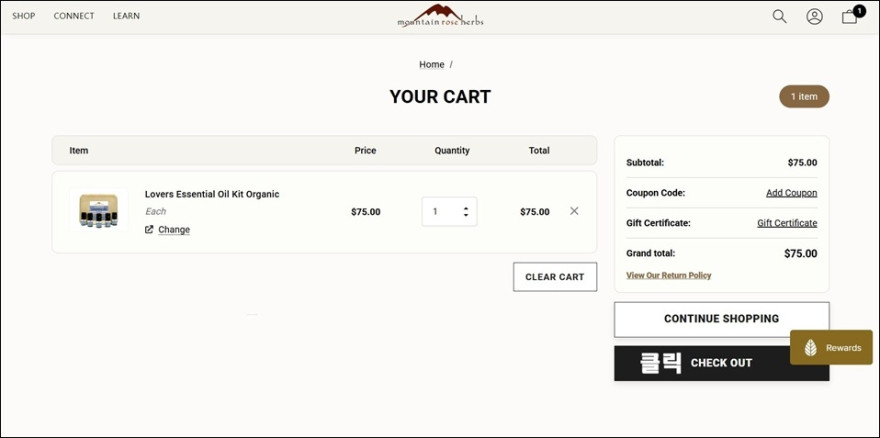The image size is (880, 438).
Task: Open the LEARN menu
Action: pyautogui.click(x=126, y=16)
